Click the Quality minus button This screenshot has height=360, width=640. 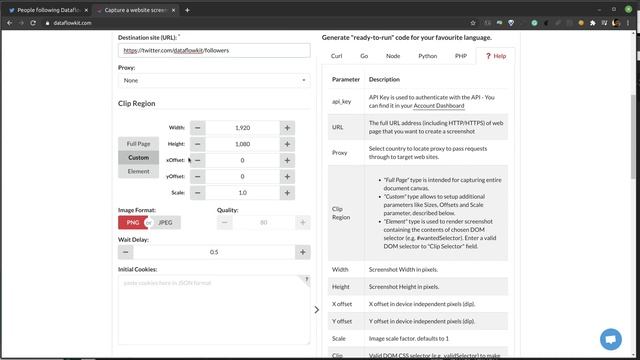pos(224,222)
